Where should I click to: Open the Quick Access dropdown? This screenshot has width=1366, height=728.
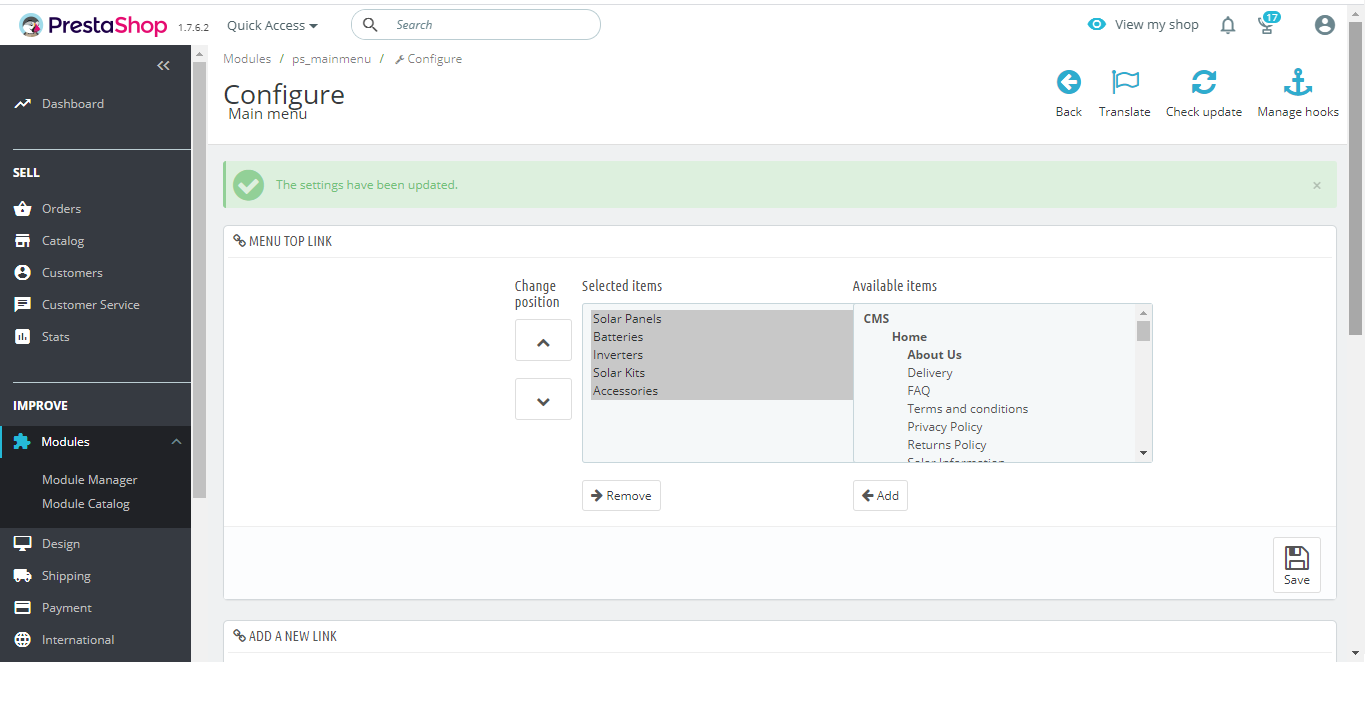[272, 25]
